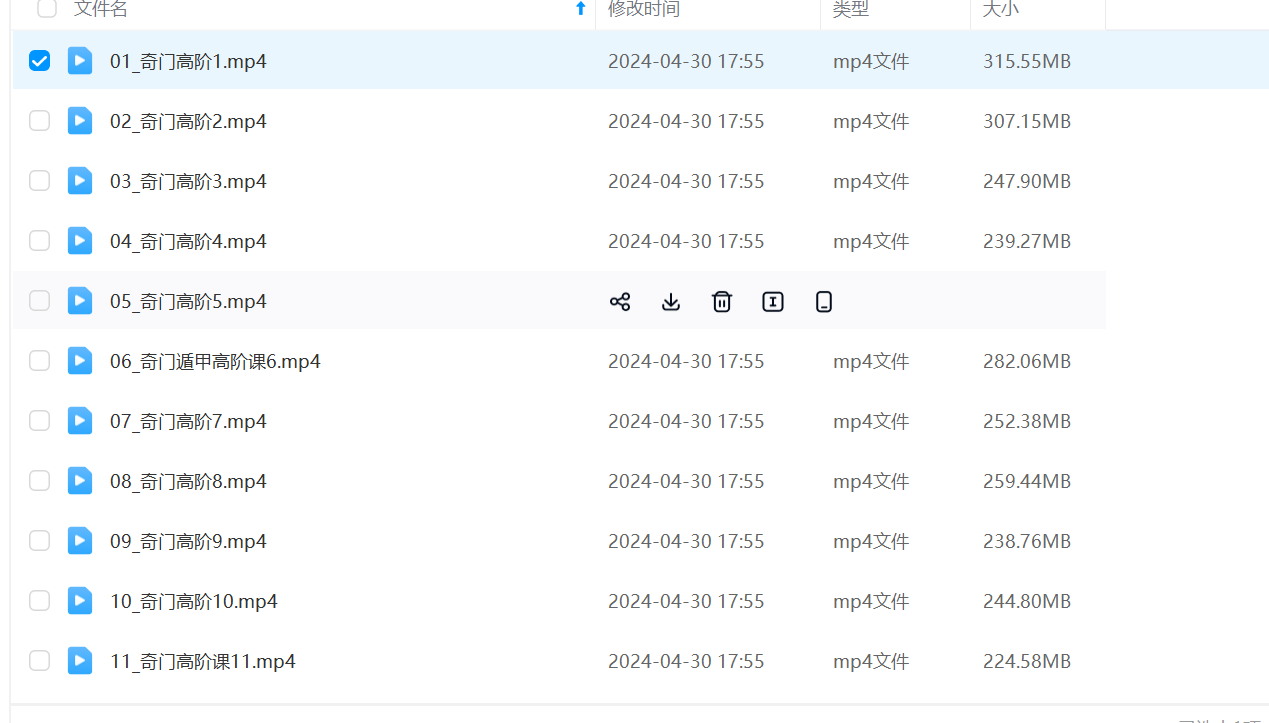Delete 05_奇门高阶5.mp4 using trash icon
Screen dimensions: 1269x723
722,302
